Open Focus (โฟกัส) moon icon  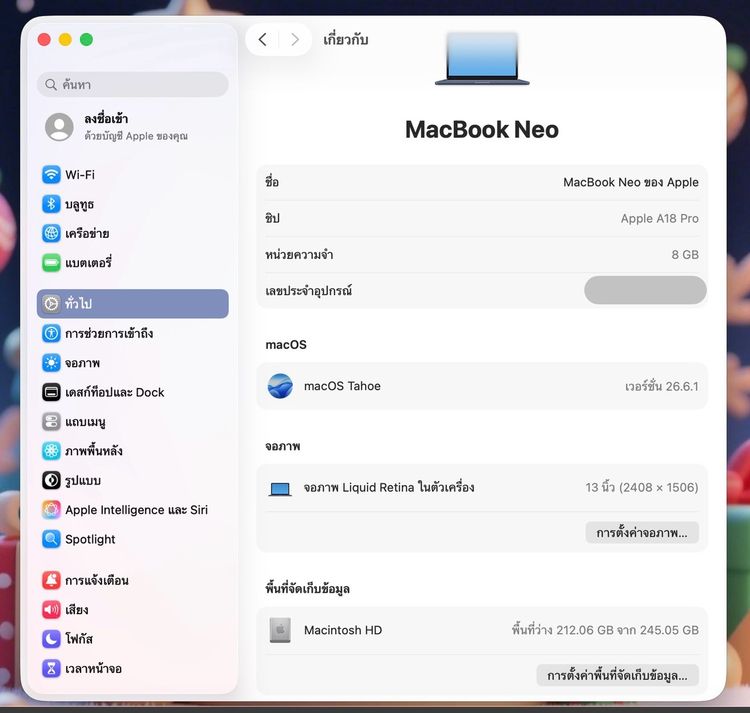pyautogui.click(x=51, y=639)
